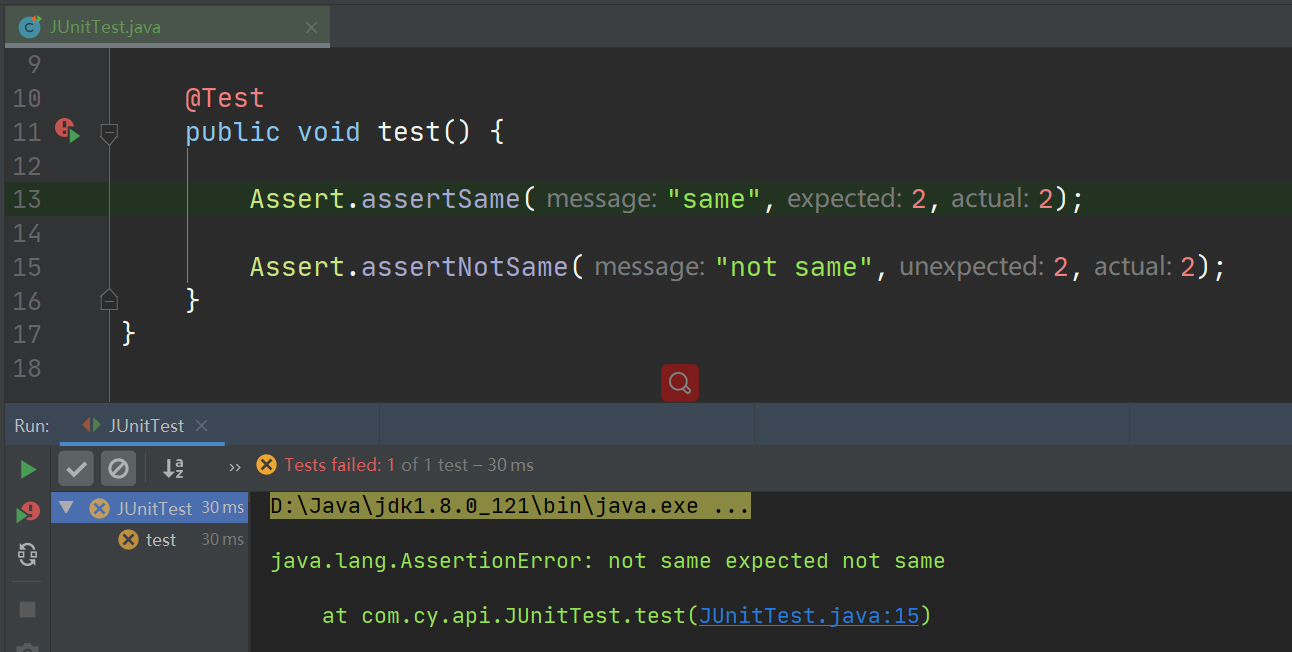Rerun the JUnitTest run configuration
The height and width of the screenshot is (652, 1292).
pyautogui.click(x=28, y=468)
